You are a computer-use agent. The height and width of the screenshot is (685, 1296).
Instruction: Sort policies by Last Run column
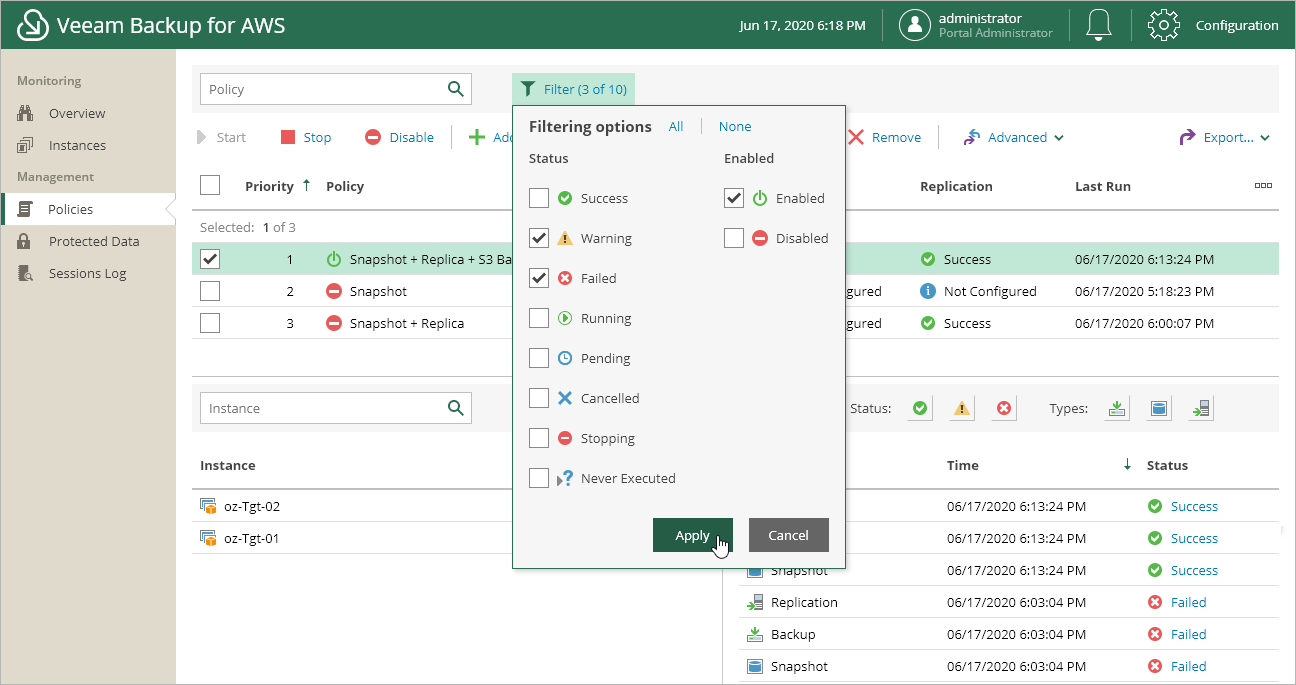pos(1103,186)
